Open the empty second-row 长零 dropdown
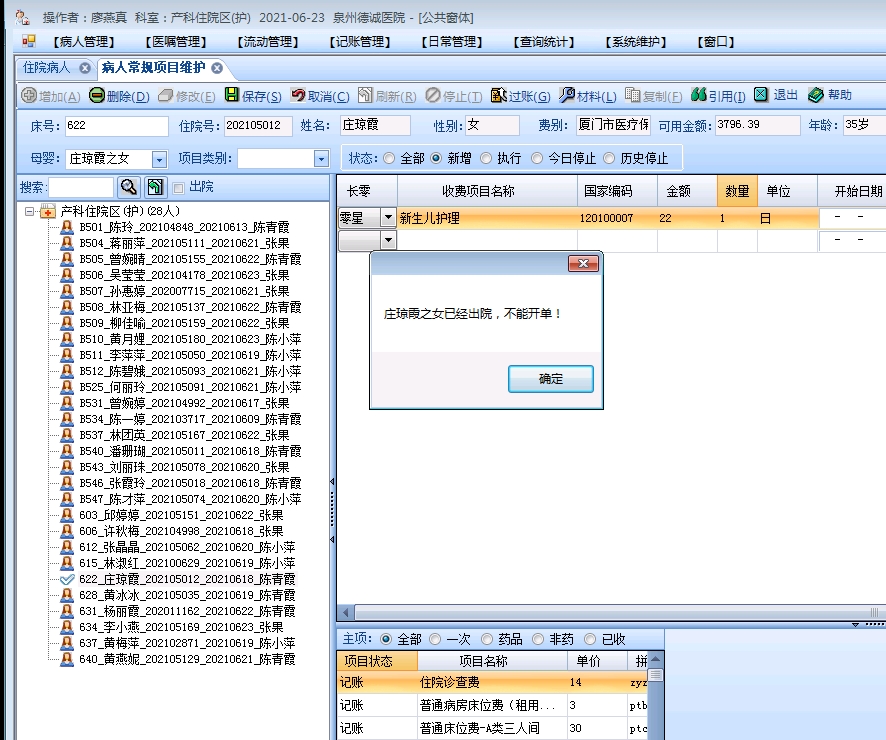 pos(388,241)
